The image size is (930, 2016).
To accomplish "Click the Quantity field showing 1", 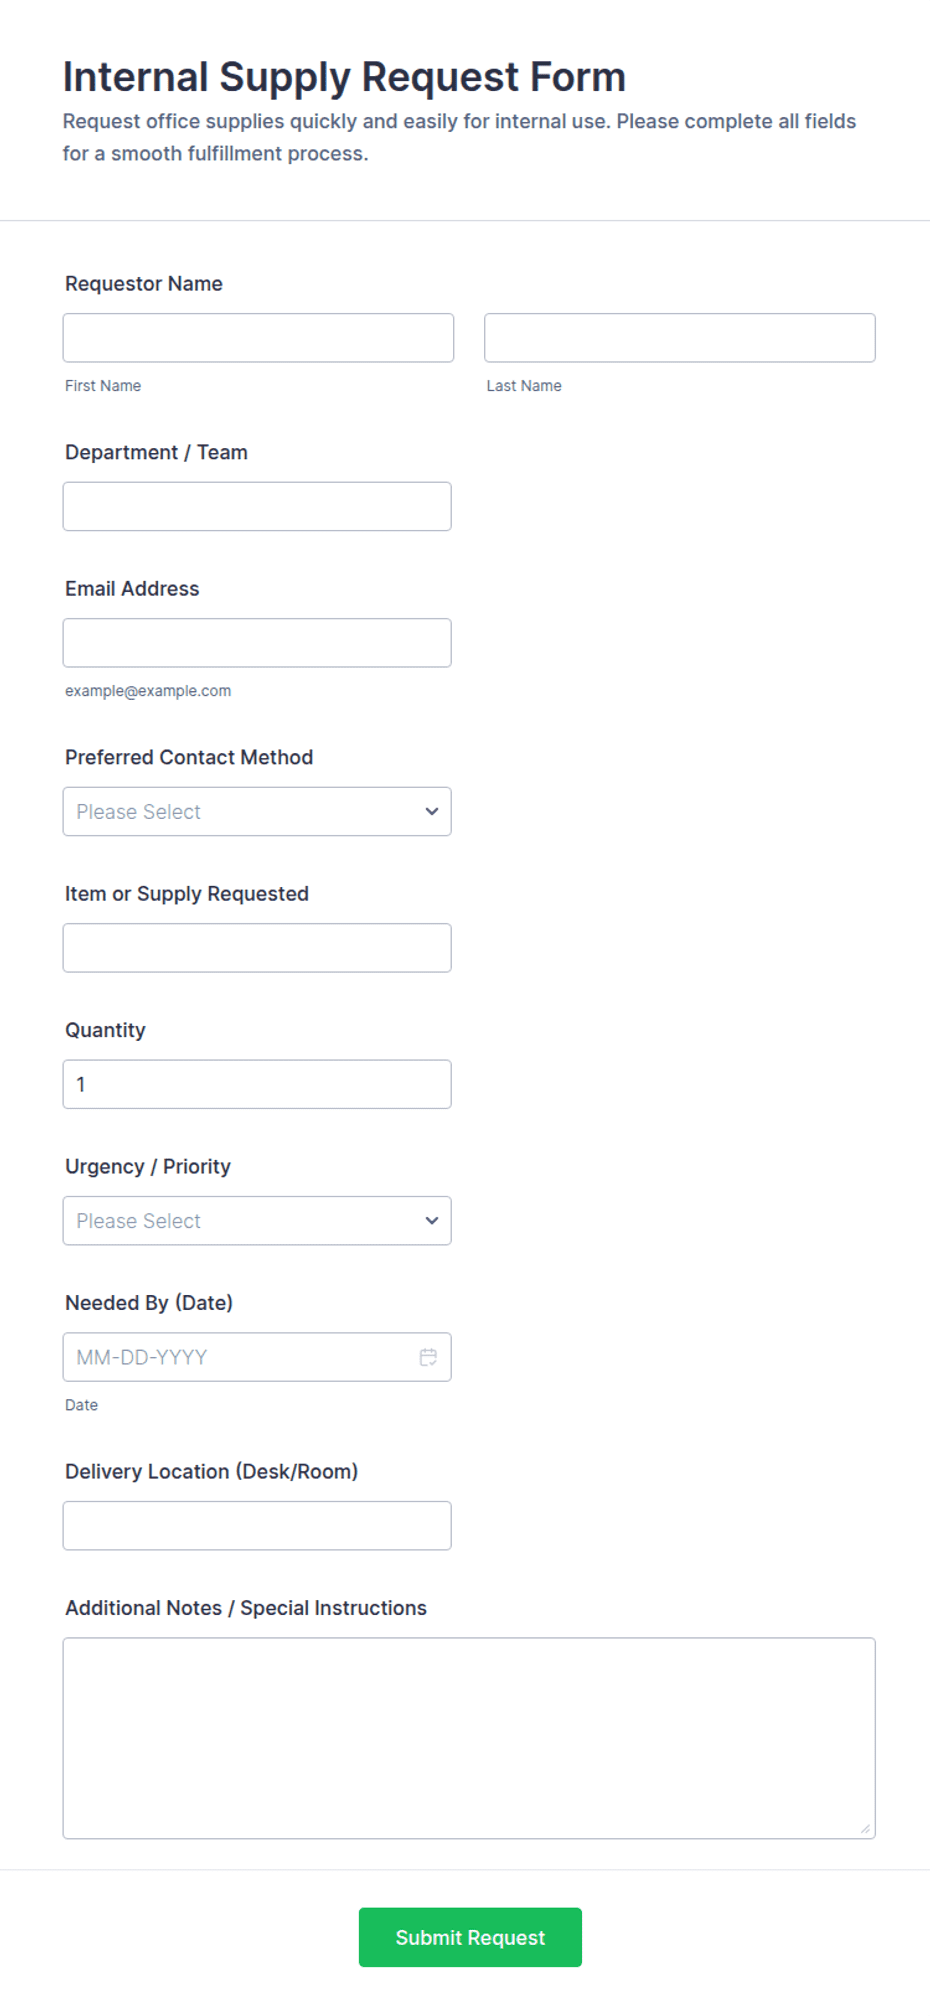I will (x=257, y=1084).
